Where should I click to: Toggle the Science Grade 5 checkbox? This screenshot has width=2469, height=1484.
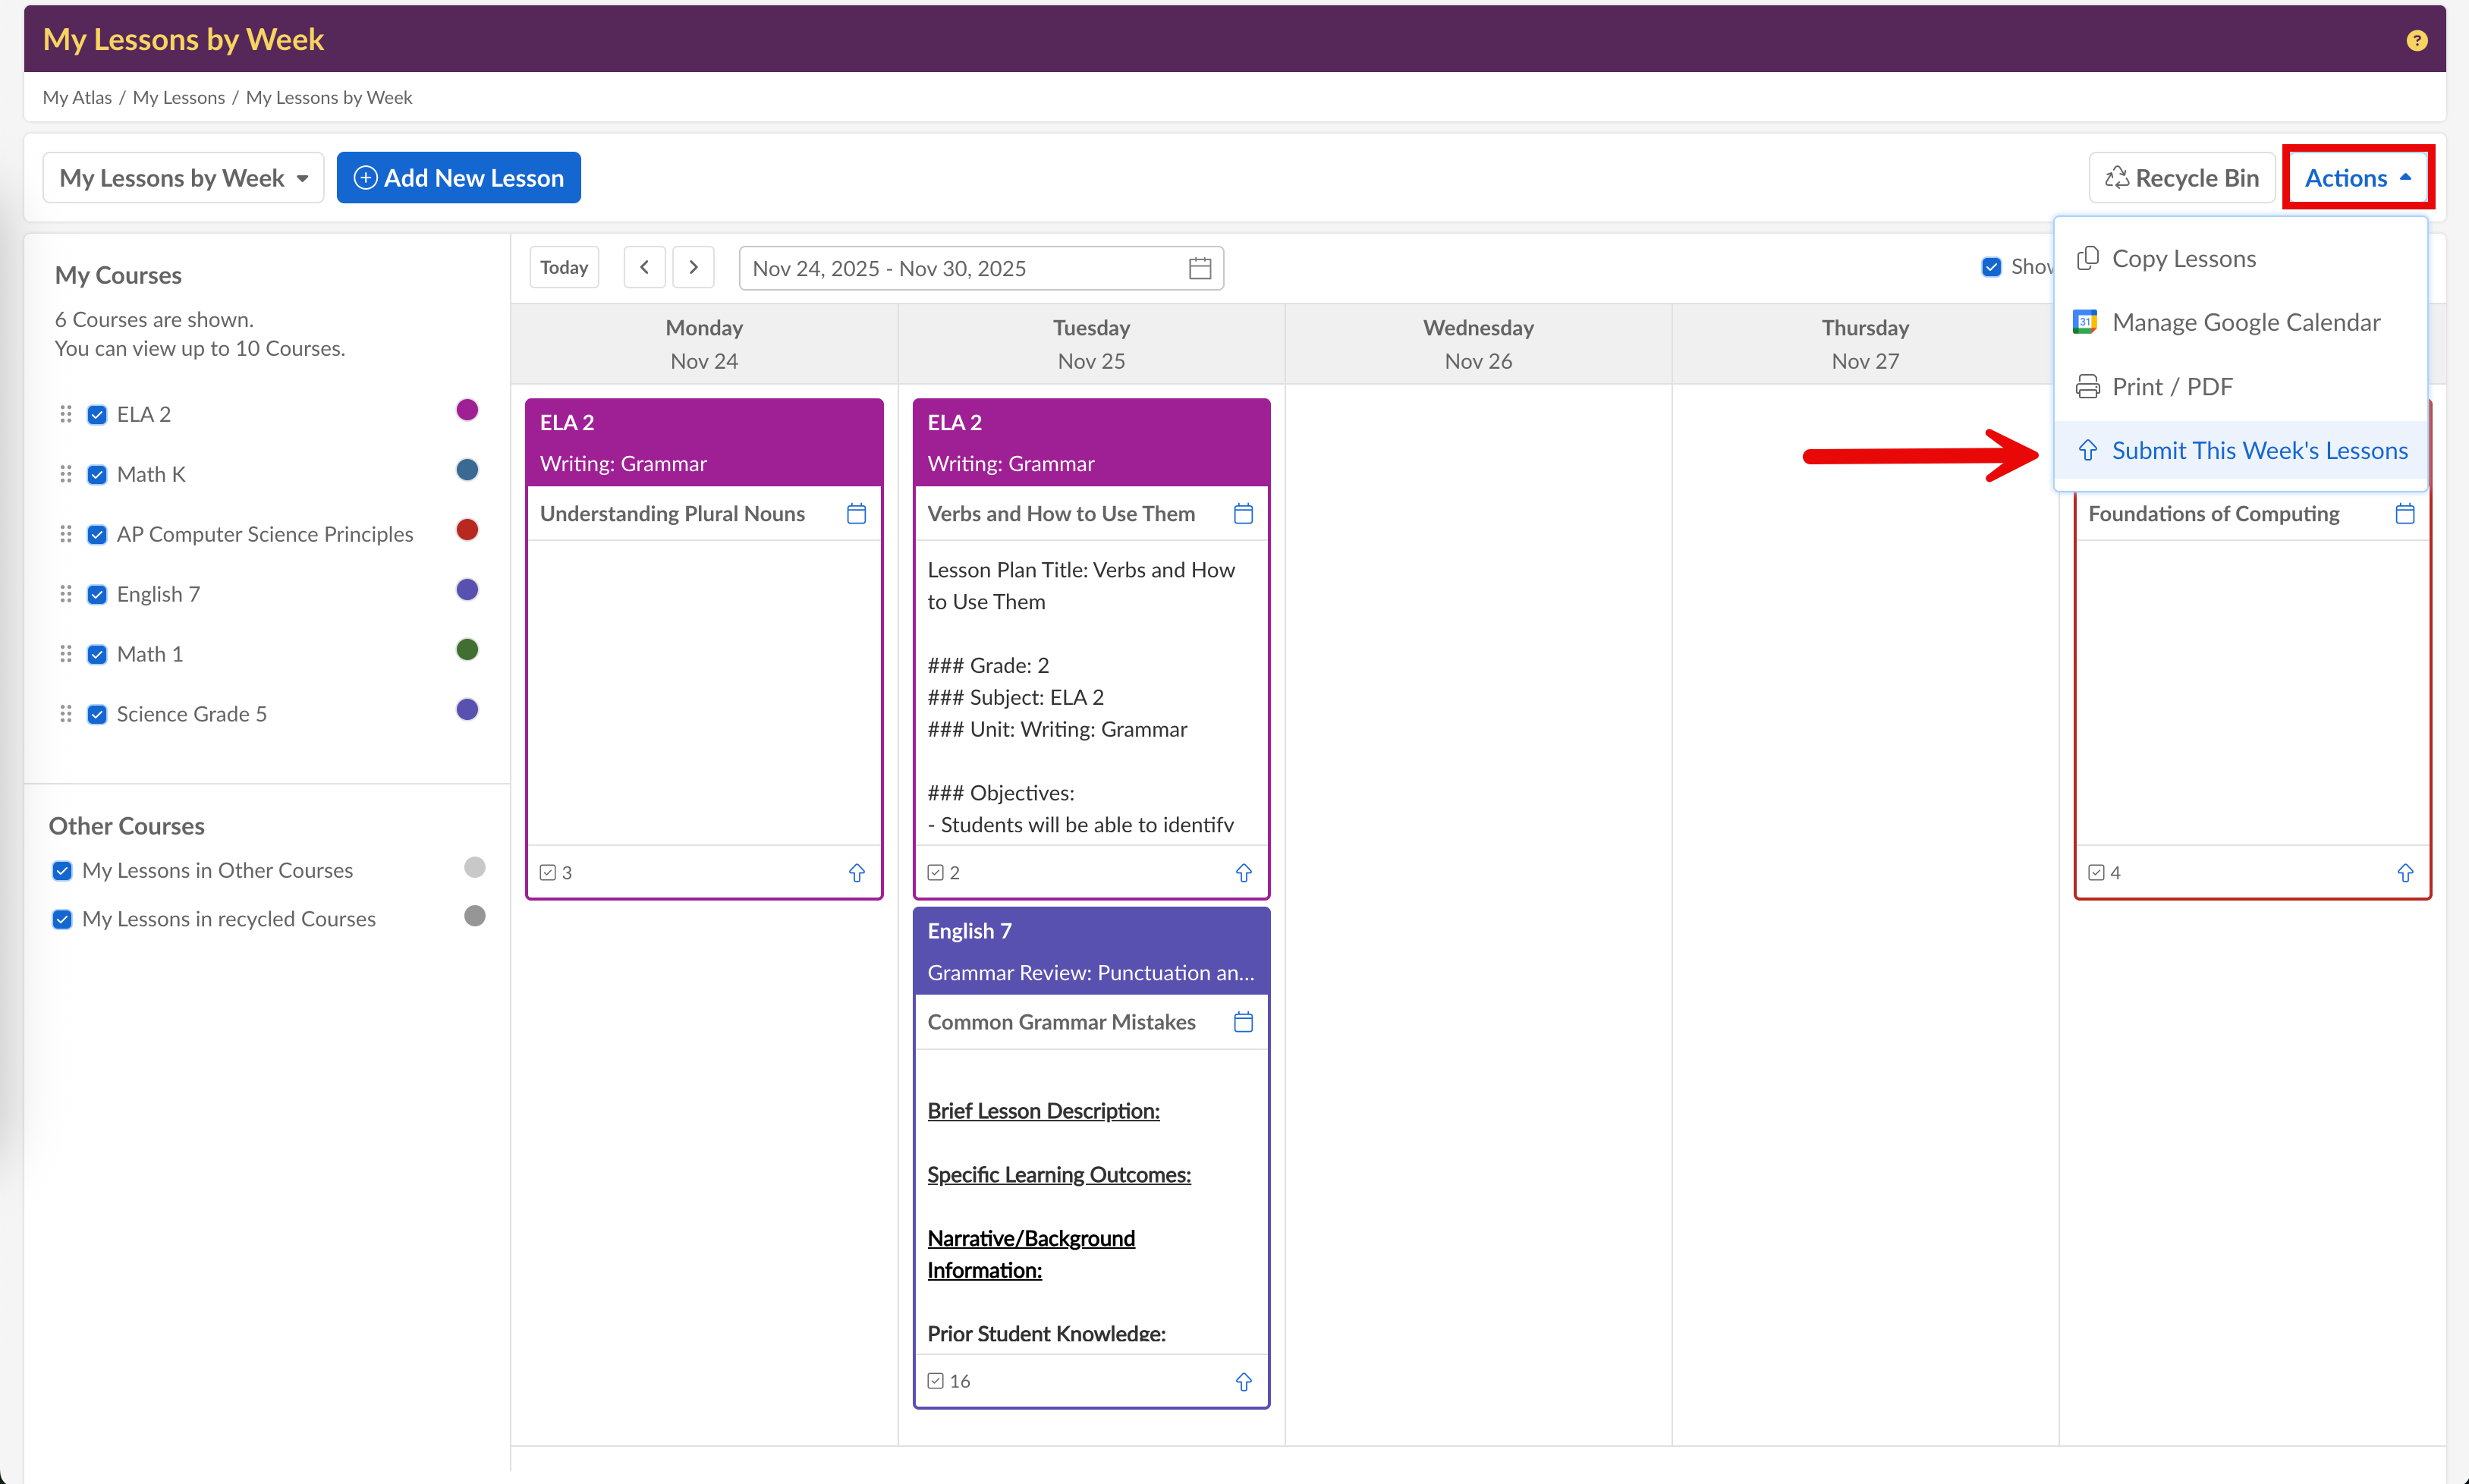(x=97, y=714)
